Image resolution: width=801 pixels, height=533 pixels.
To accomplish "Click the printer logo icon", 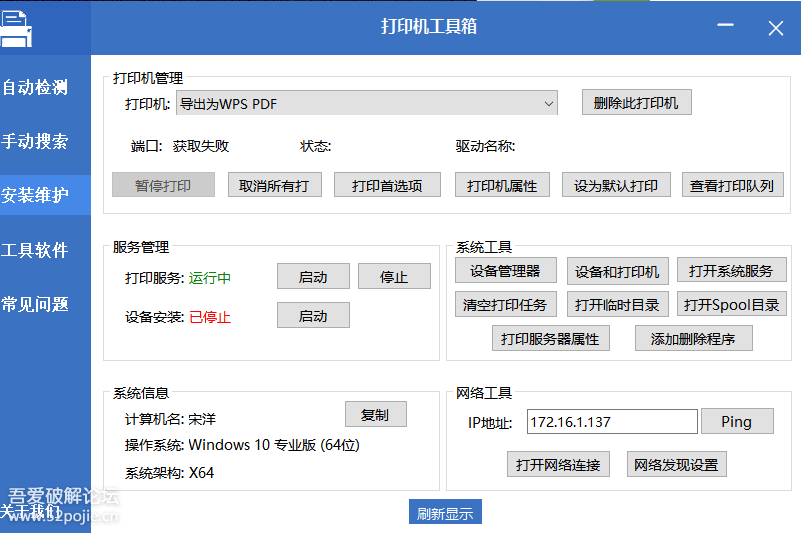I will pyautogui.click(x=16, y=29).
